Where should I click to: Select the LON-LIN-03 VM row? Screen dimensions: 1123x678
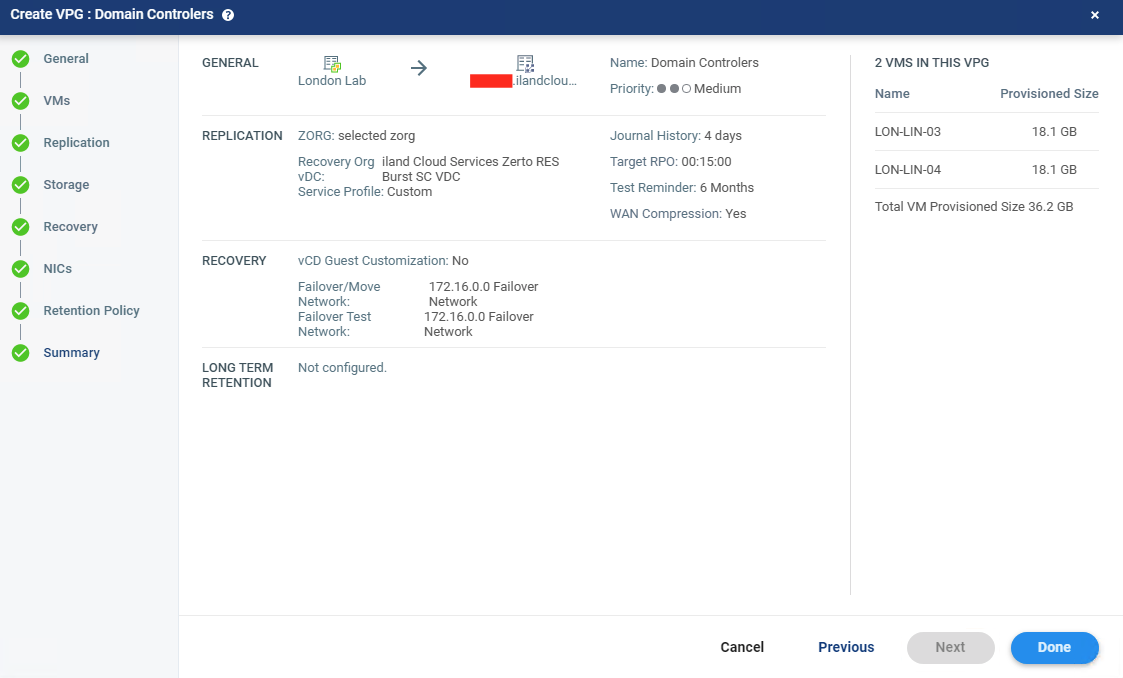coord(985,132)
